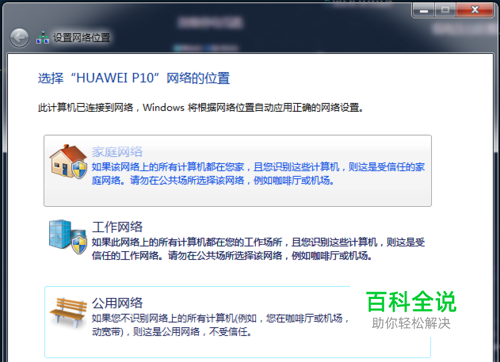
Task: Click the network icon beside 设置网络位置
Action: click(x=42, y=38)
